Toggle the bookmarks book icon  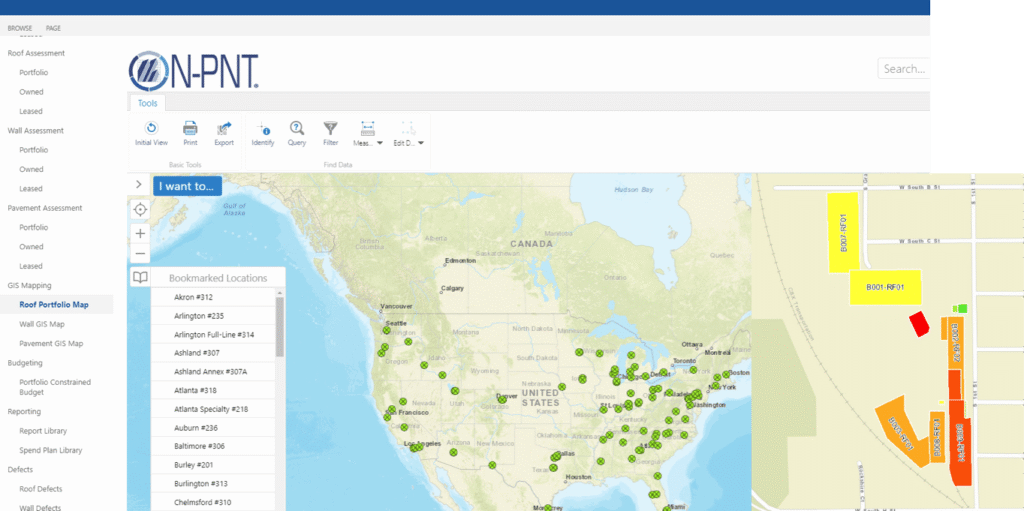click(x=140, y=278)
